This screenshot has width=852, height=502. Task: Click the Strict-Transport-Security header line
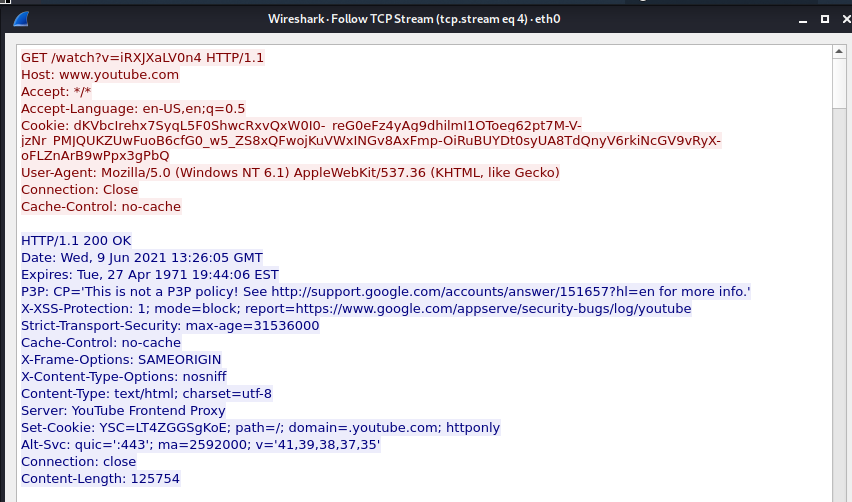pos(170,326)
